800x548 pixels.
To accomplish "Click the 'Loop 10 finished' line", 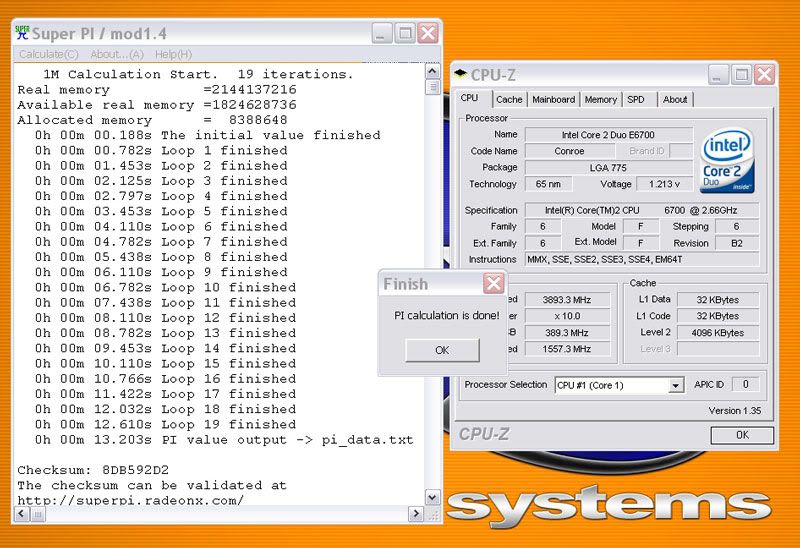I will [x=165, y=287].
